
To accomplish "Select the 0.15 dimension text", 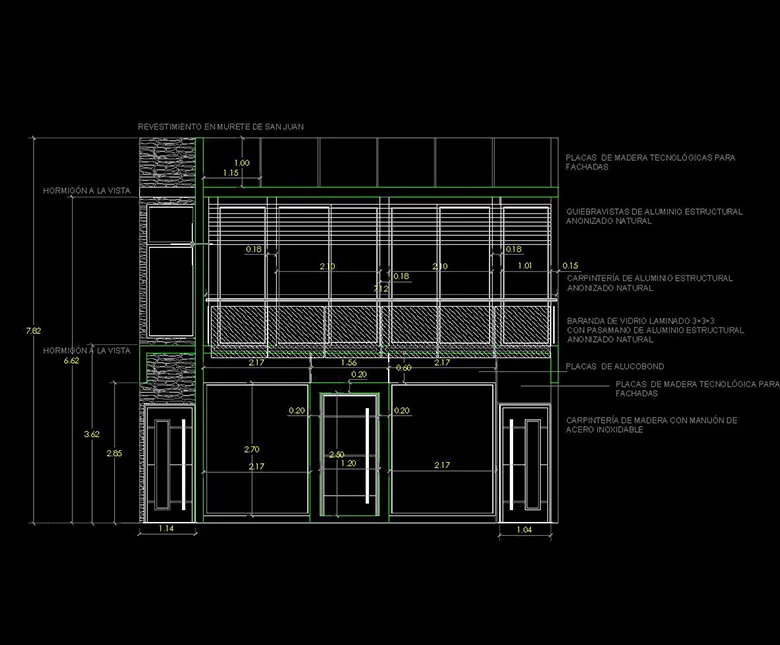I will coord(570,266).
